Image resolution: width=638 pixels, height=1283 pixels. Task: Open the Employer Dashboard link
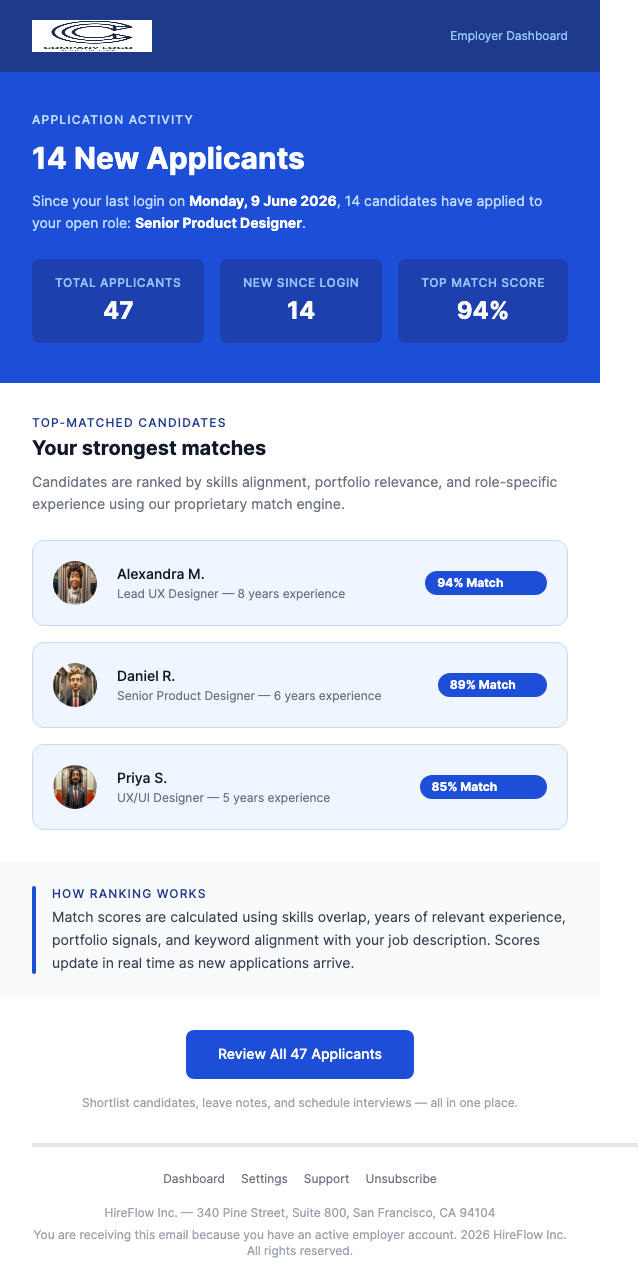coord(508,36)
